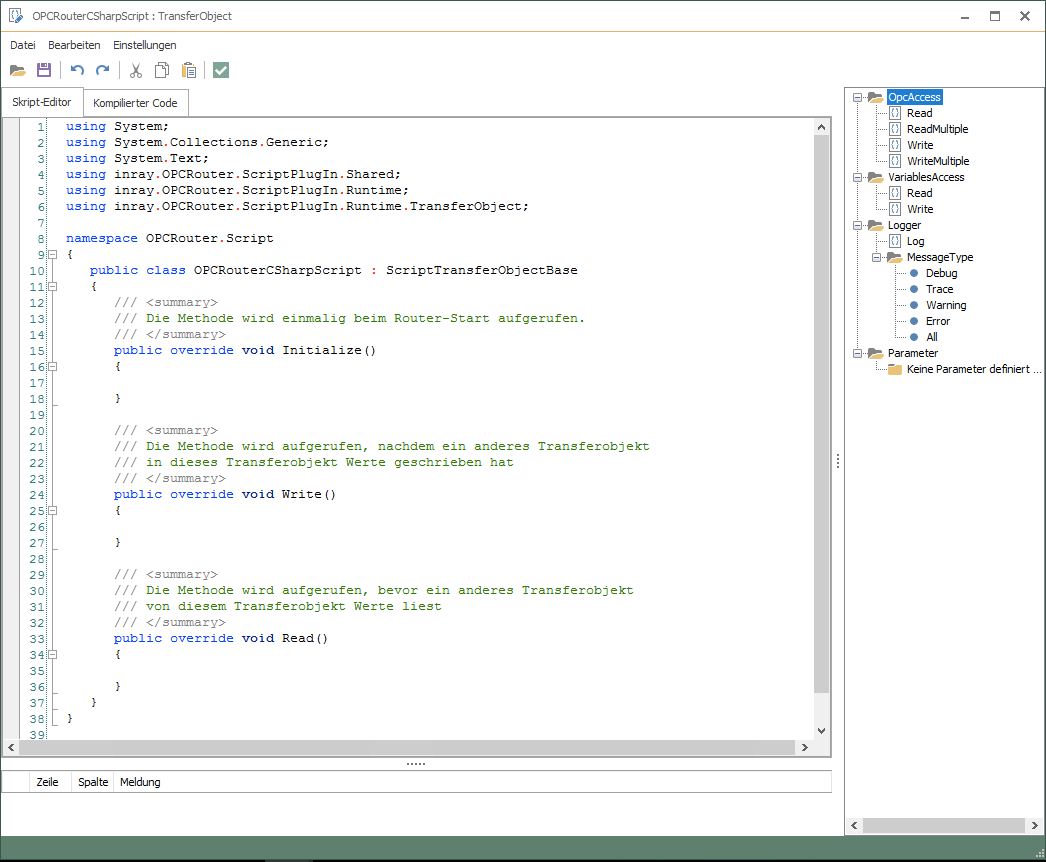Screen dimensions: 1046x862
Task: Undo the last edit in toolbar
Action: [77, 70]
